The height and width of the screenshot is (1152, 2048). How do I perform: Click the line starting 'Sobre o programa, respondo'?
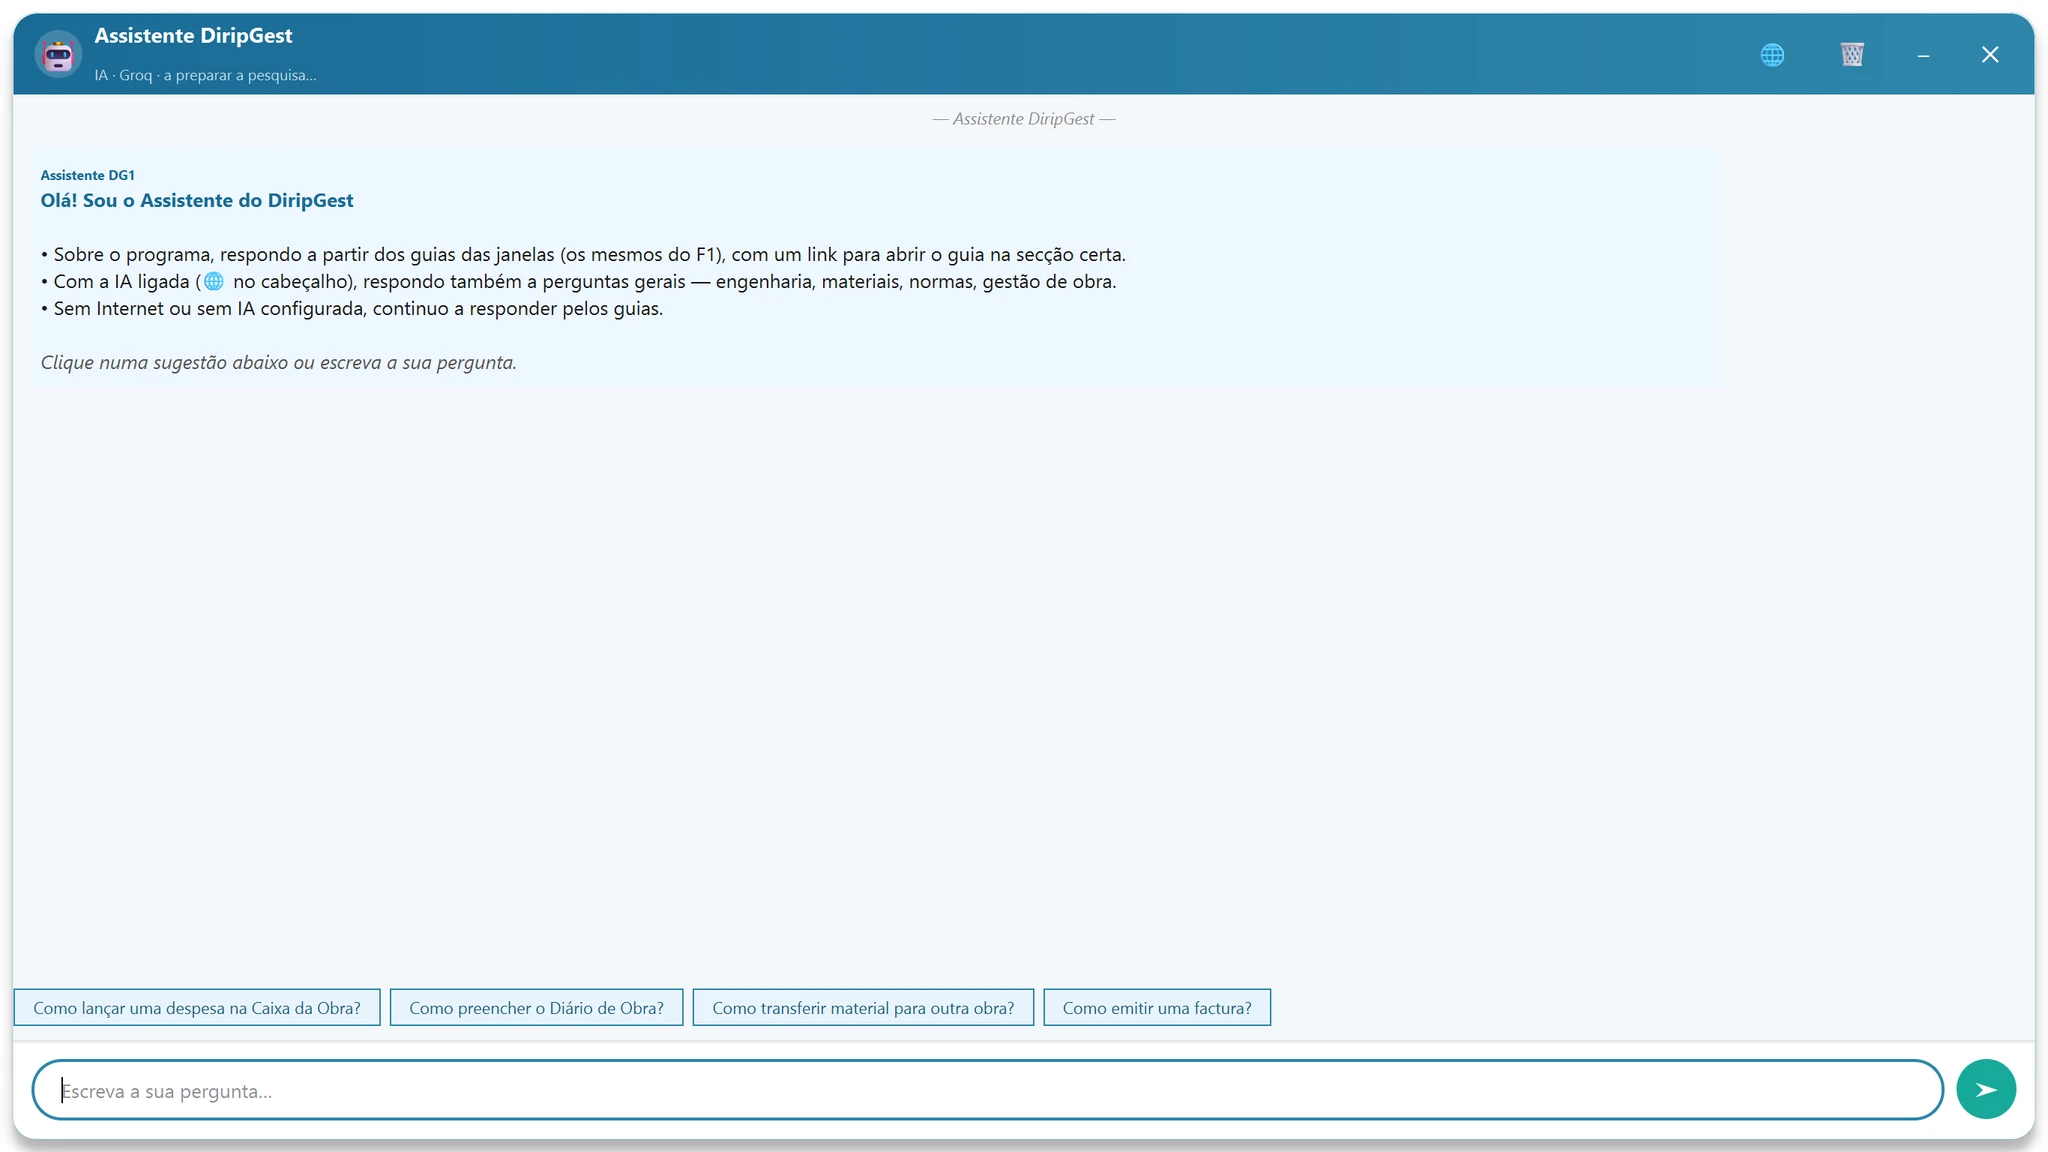(583, 255)
